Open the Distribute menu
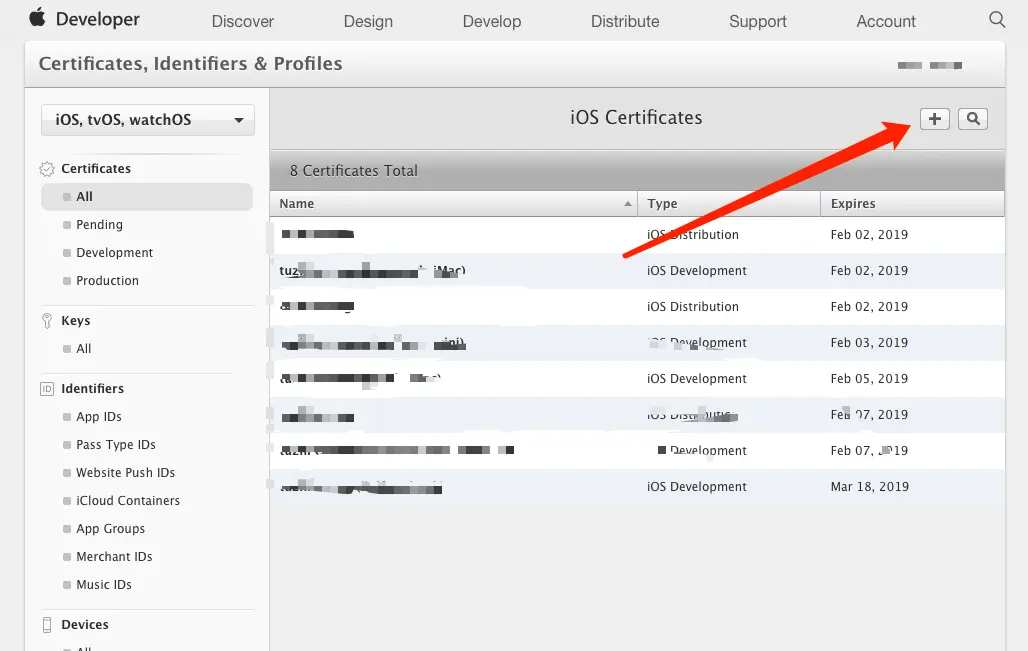 coord(625,22)
